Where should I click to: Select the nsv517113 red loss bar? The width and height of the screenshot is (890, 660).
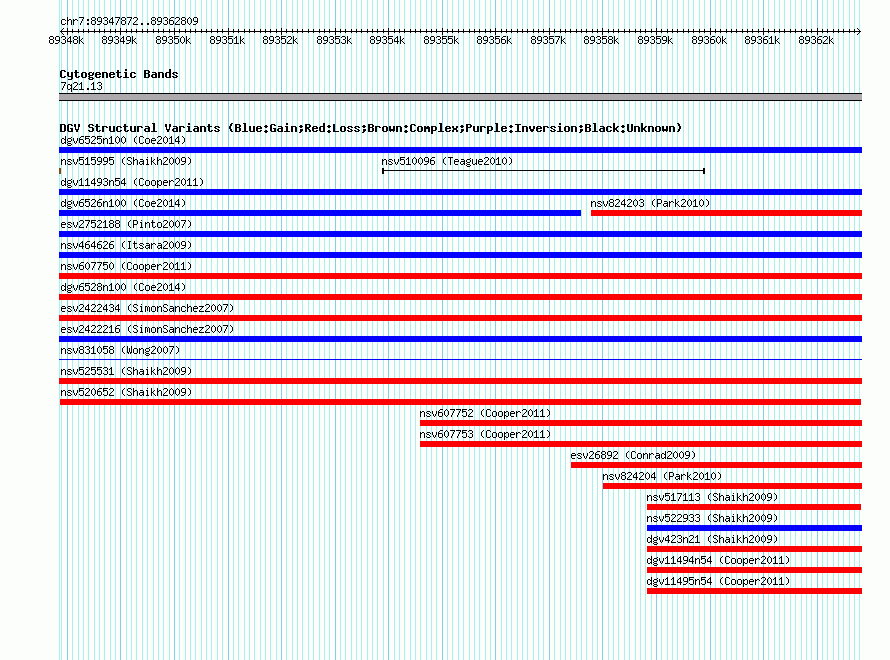pyautogui.click(x=754, y=507)
